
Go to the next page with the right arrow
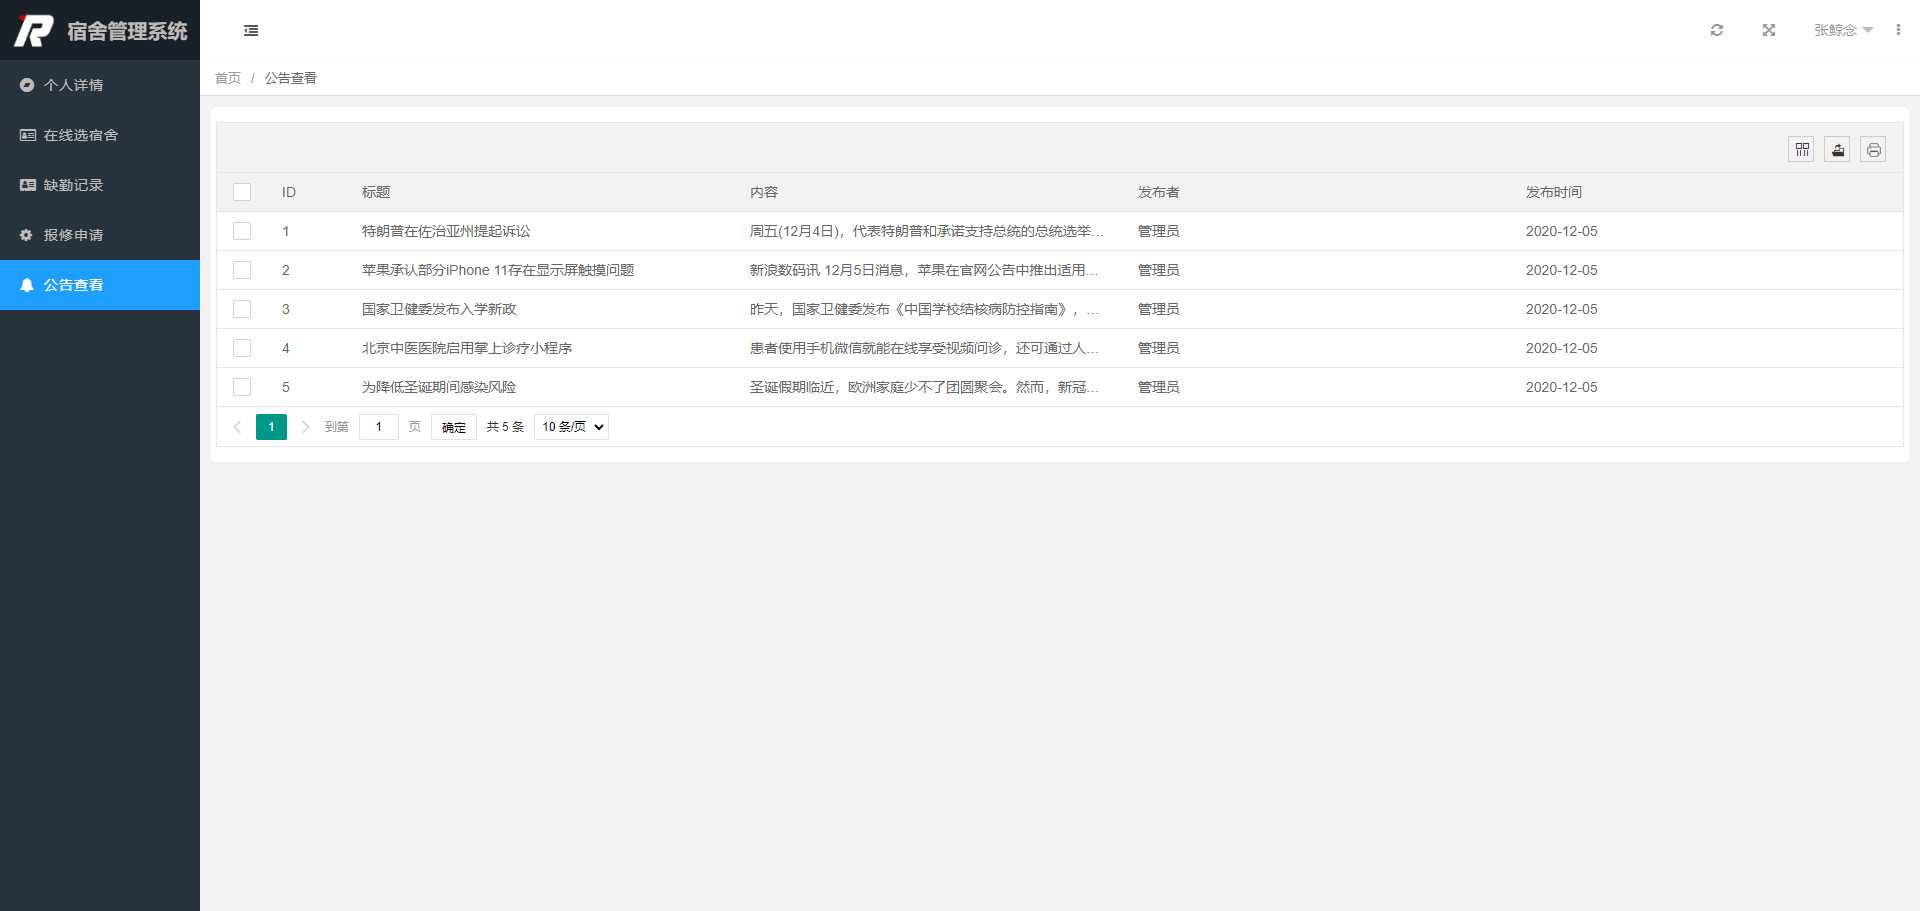(305, 427)
